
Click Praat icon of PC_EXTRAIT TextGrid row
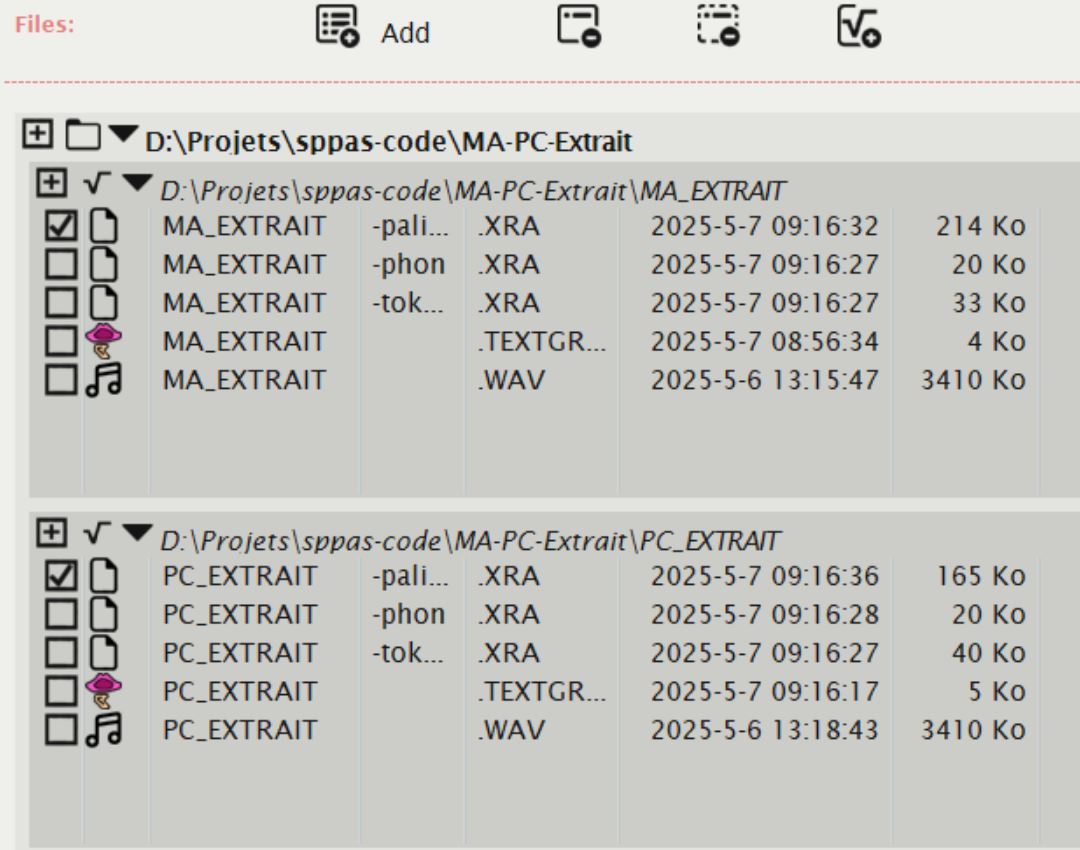click(x=103, y=691)
